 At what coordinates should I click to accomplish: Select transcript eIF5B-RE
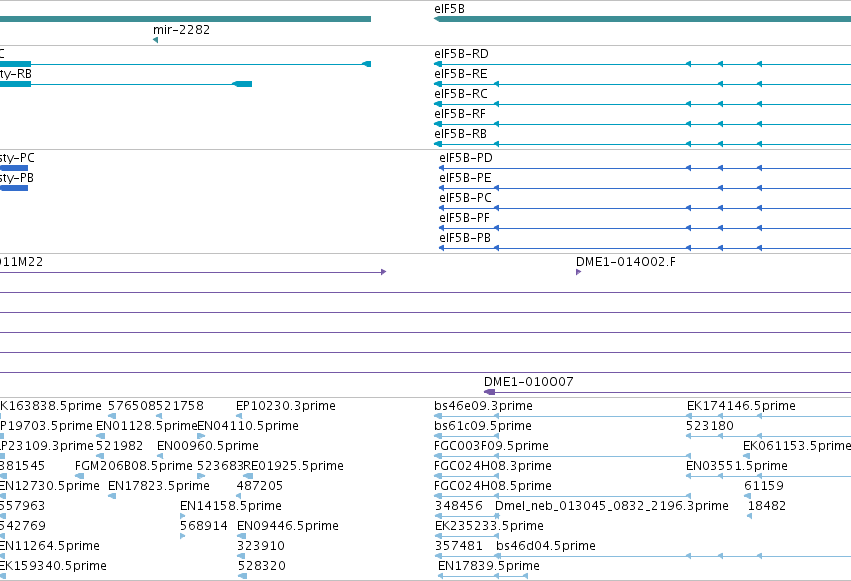(461, 74)
